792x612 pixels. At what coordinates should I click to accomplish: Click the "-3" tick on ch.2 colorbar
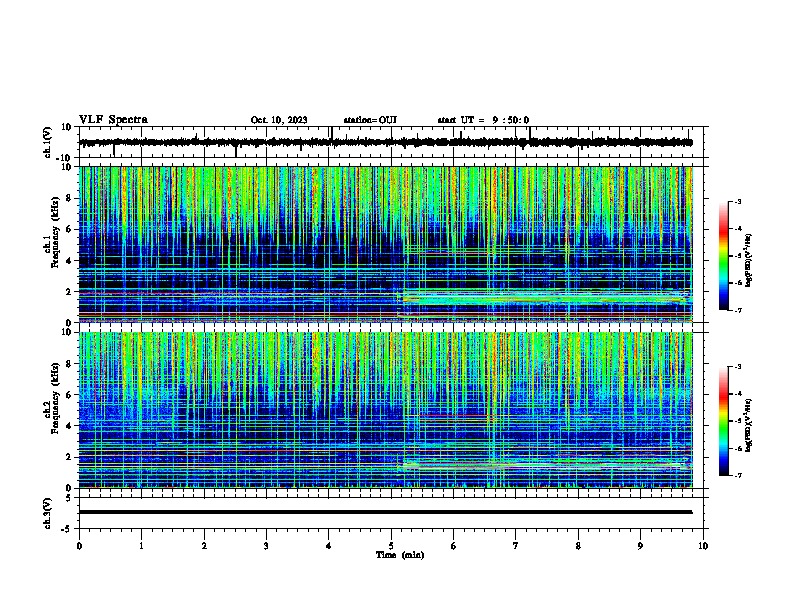point(737,367)
